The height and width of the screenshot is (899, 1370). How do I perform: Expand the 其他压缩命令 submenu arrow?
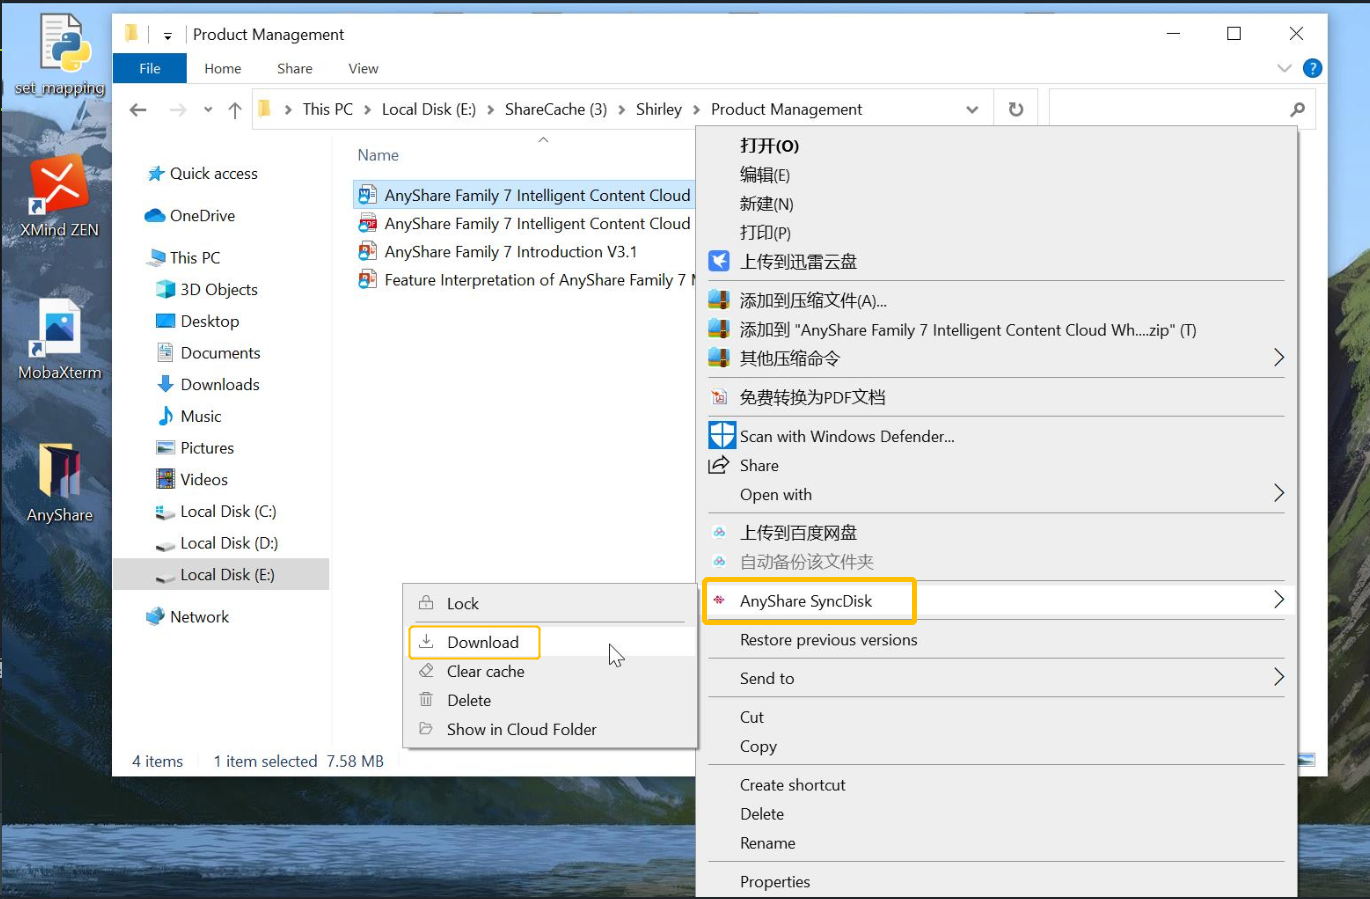coord(1278,358)
